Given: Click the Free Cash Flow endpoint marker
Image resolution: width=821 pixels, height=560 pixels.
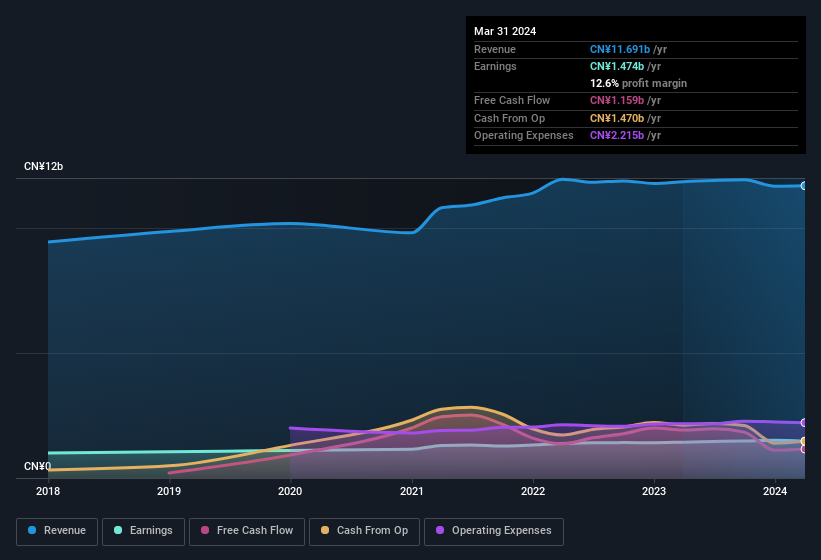Looking at the screenshot, I should point(803,449).
